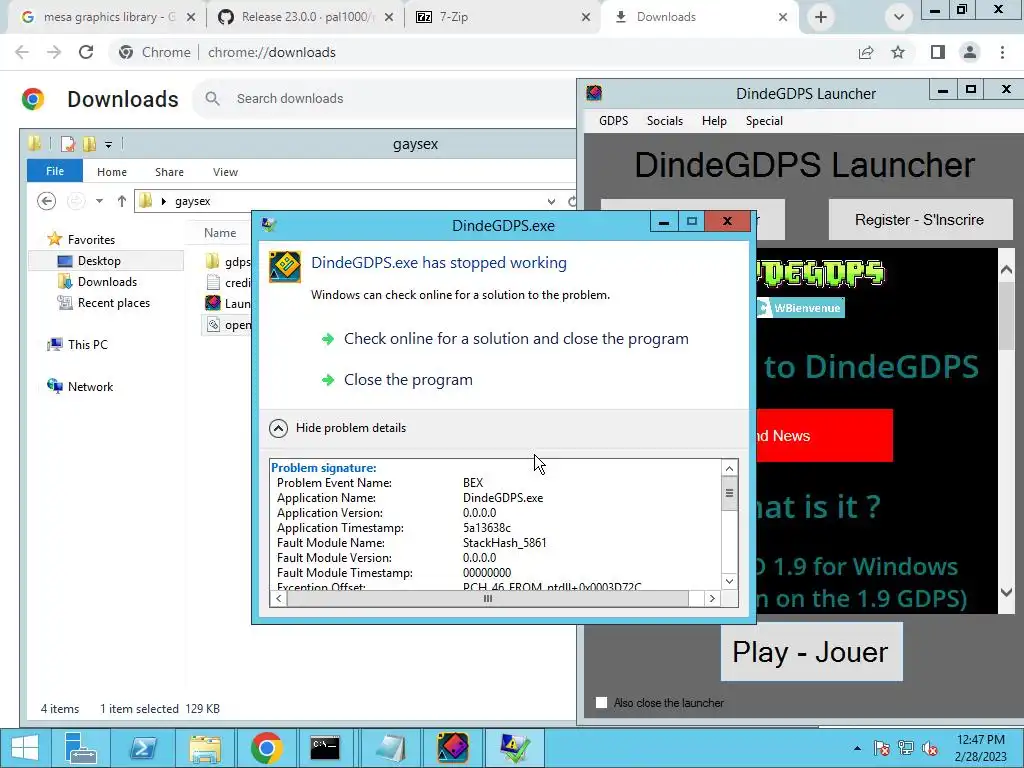Screen dimensions: 1024x768
Task: Open File Explorer from taskbar
Action: (204, 748)
